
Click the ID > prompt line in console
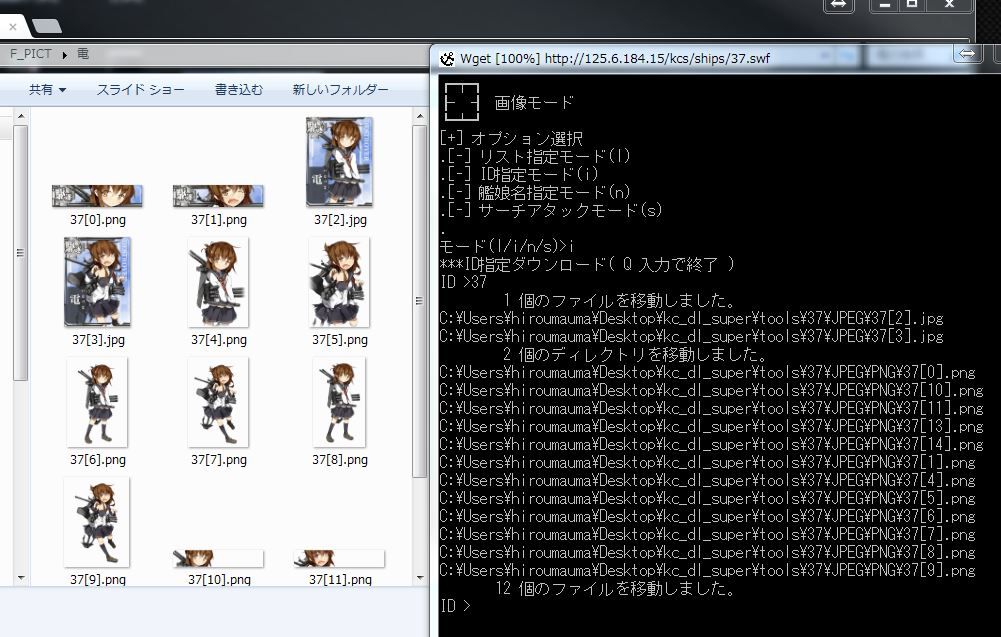coord(455,606)
